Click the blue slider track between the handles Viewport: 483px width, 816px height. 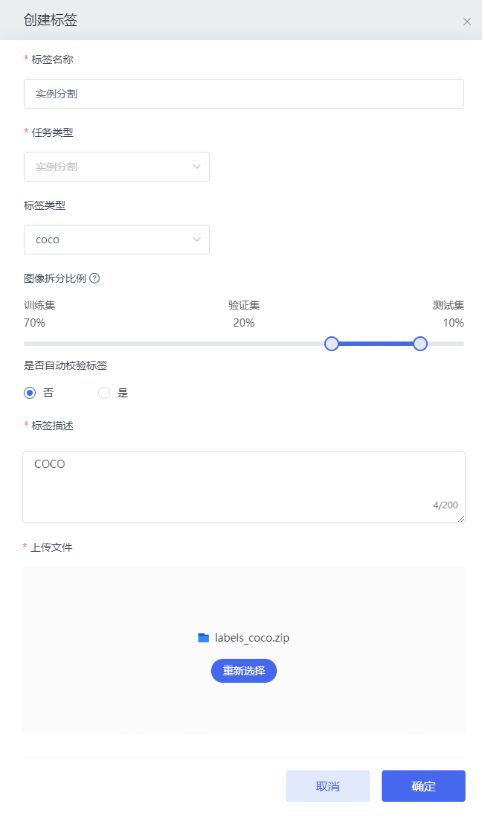pos(376,343)
